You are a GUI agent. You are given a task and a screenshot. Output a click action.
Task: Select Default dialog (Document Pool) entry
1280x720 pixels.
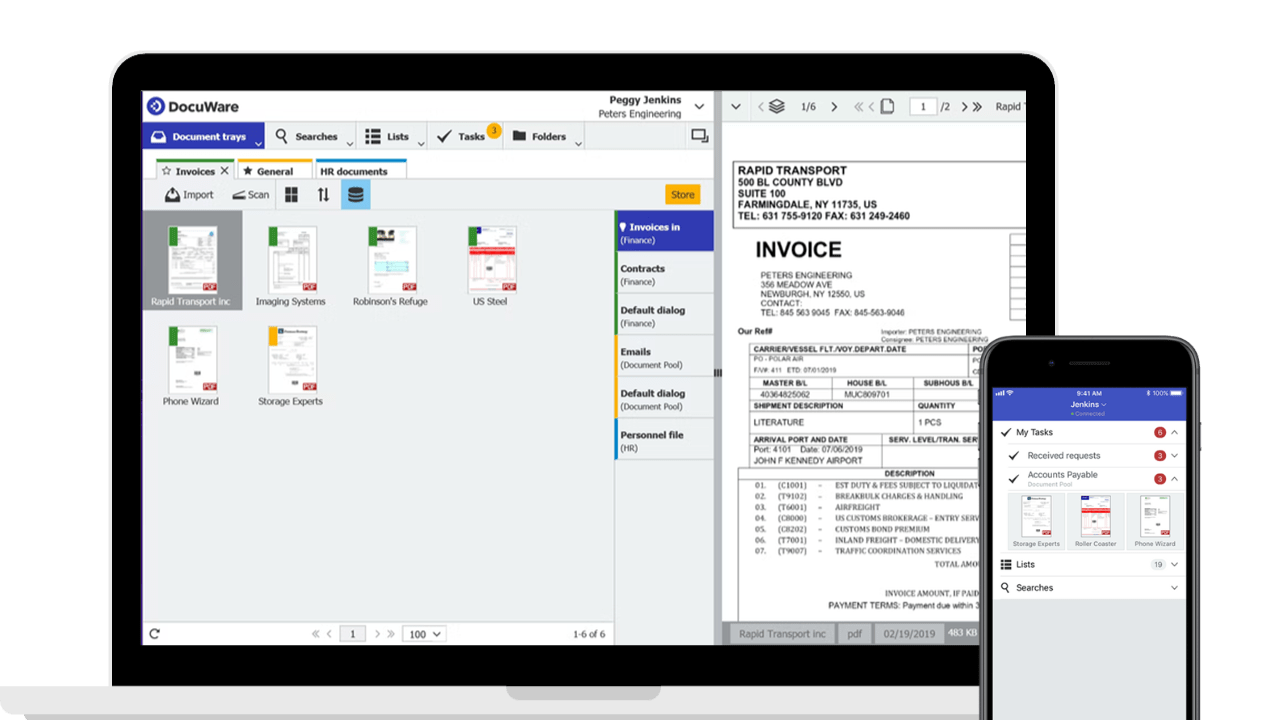pos(664,398)
